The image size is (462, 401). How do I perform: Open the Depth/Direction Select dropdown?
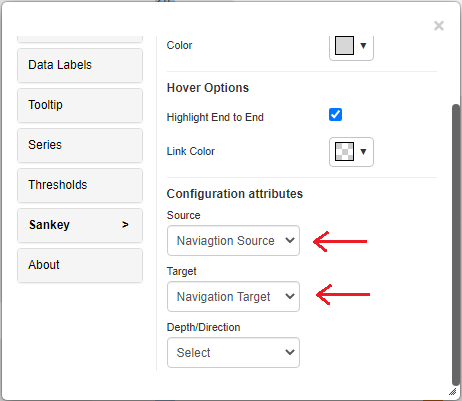233,353
